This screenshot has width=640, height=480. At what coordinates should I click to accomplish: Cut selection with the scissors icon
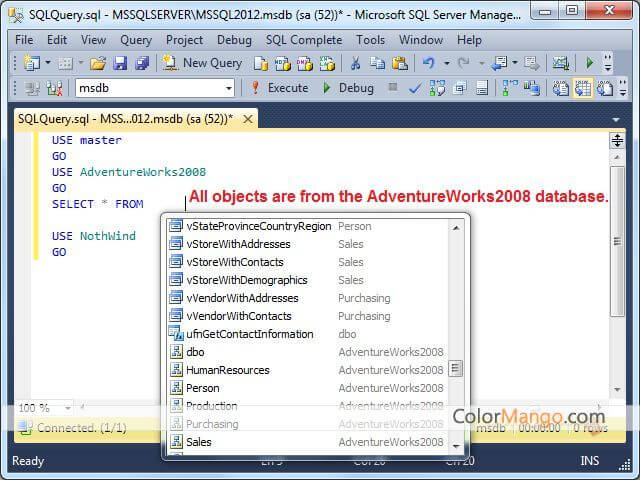(354, 63)
